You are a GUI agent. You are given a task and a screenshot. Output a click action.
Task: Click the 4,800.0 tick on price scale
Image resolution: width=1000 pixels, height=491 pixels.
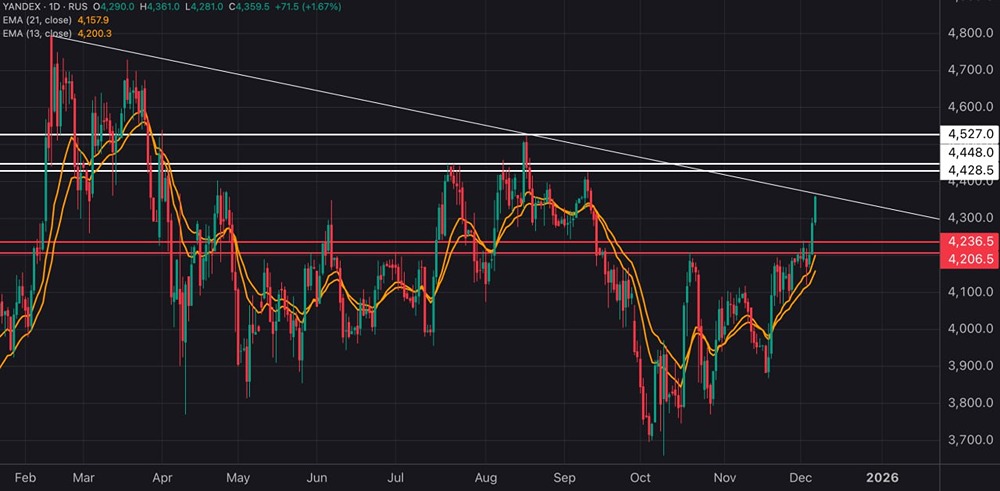click(968, 33)
